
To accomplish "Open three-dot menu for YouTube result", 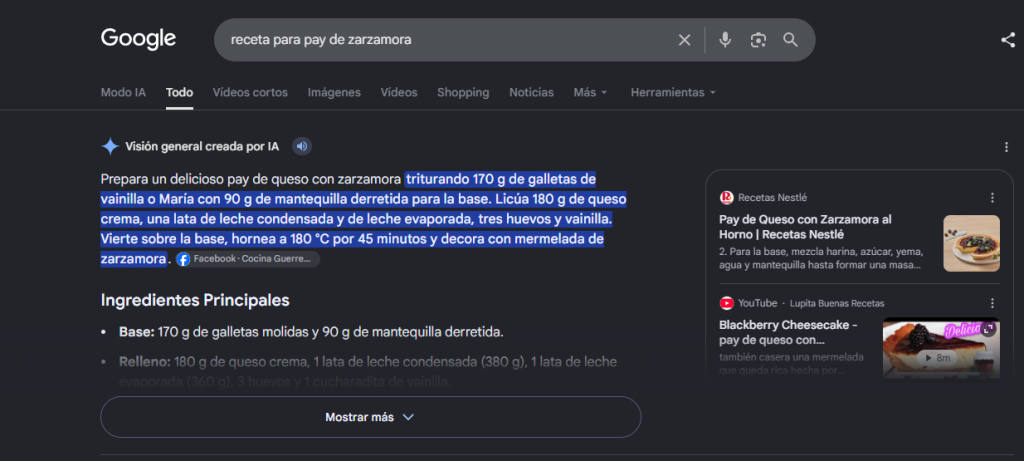I will click(992, 303).
